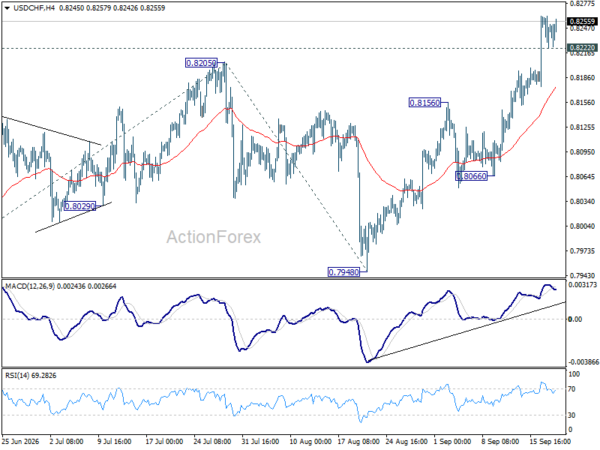Click the 1 Sep 00:00 time marker
The height and width of the screenshot is (450, 600).
452,441
